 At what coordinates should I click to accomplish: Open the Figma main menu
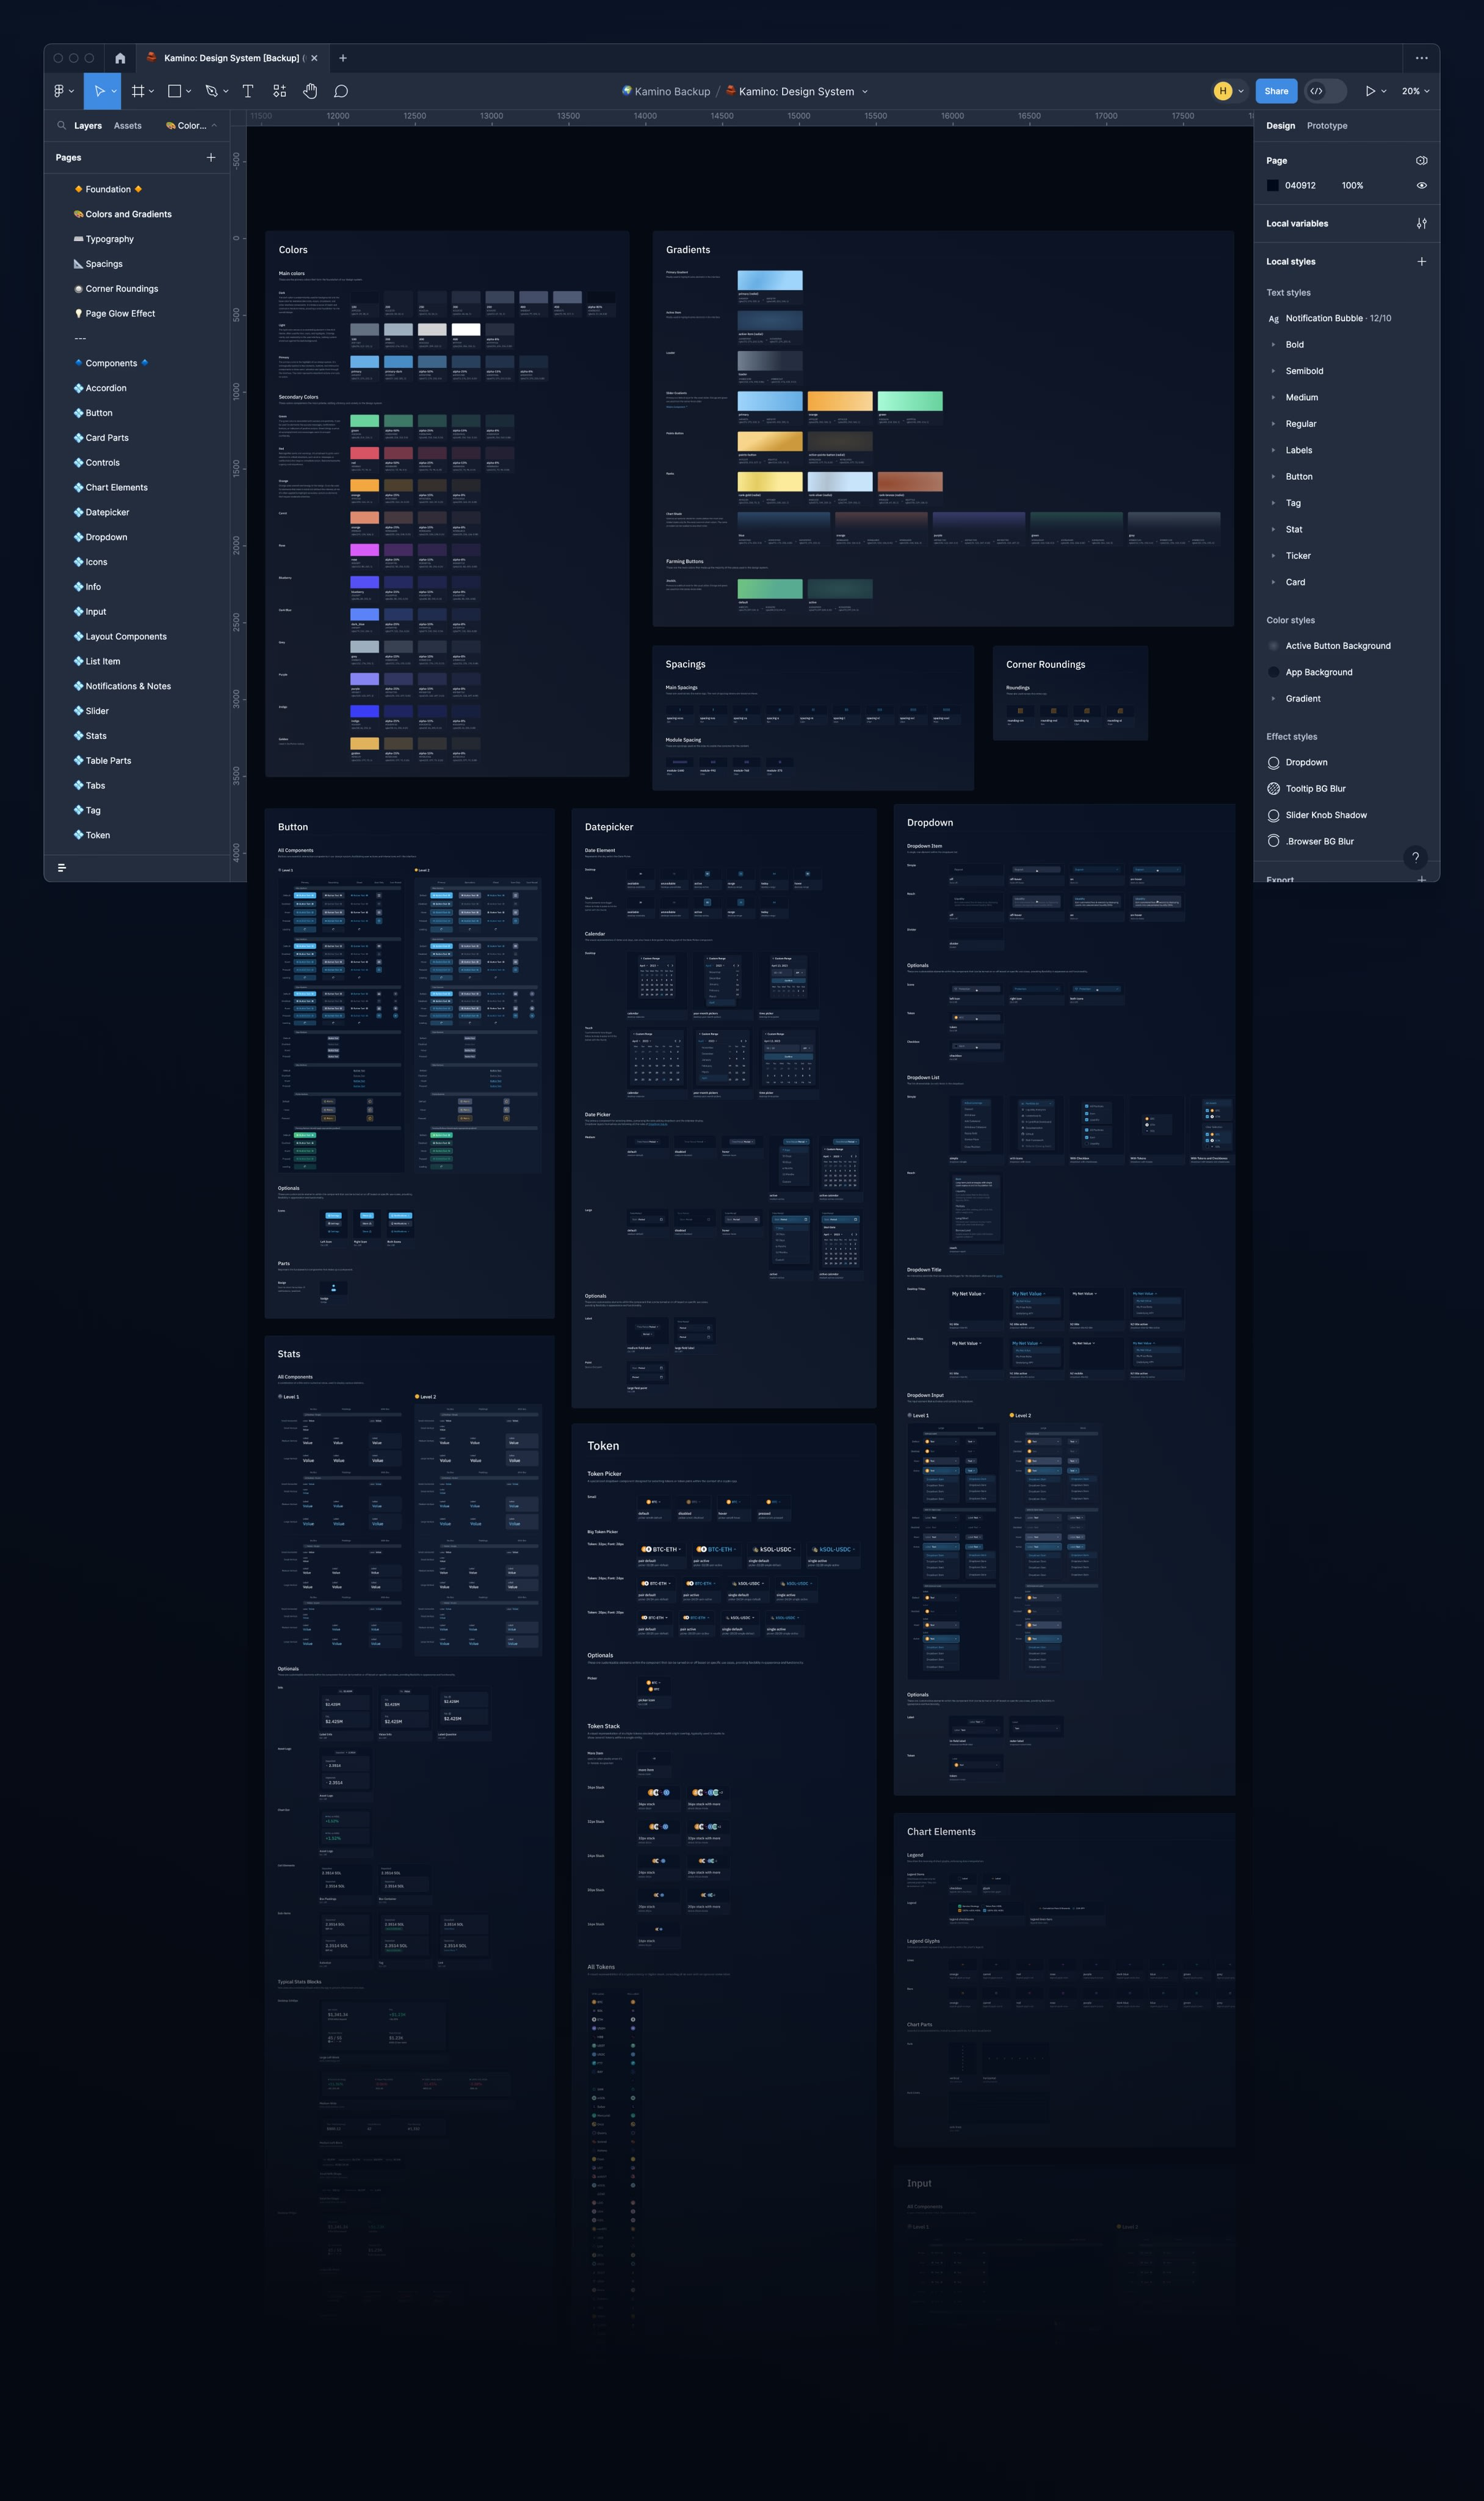click(x=59, y=91)
